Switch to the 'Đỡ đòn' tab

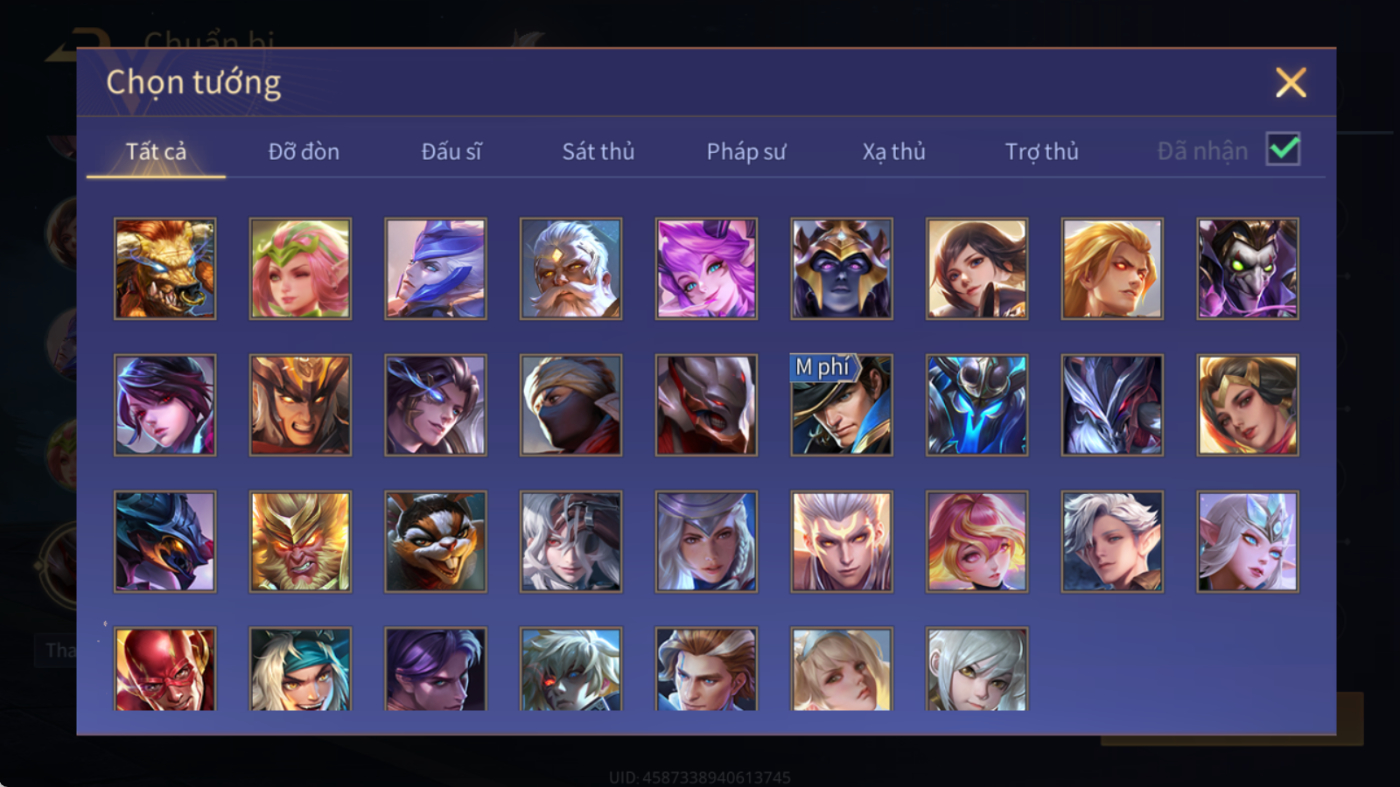[x=304, y=152]
